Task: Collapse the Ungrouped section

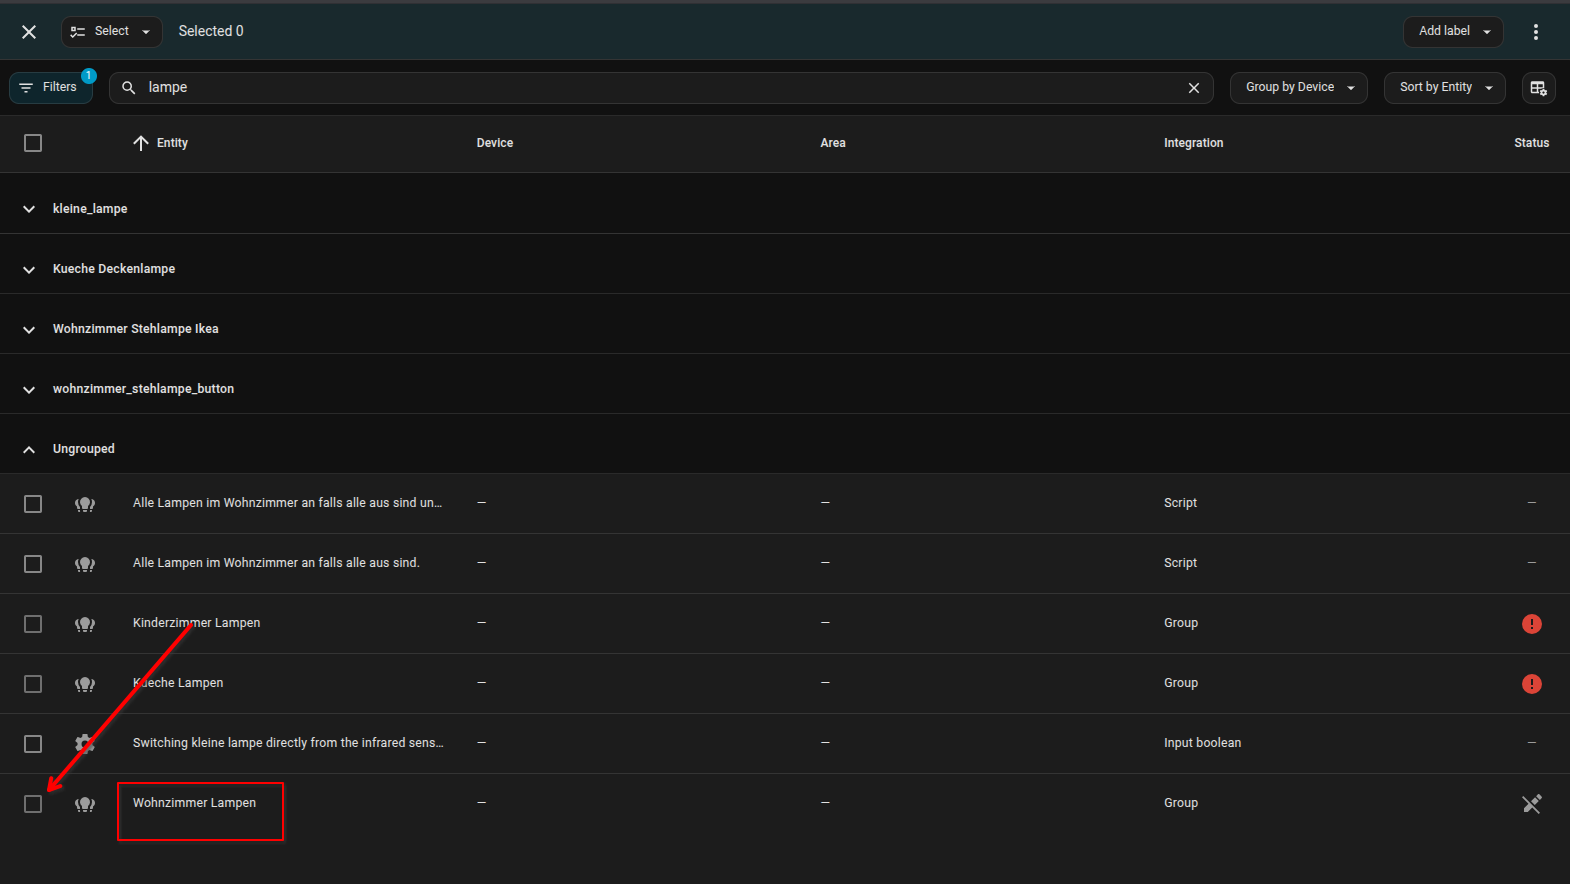Action: pos(29,449)
